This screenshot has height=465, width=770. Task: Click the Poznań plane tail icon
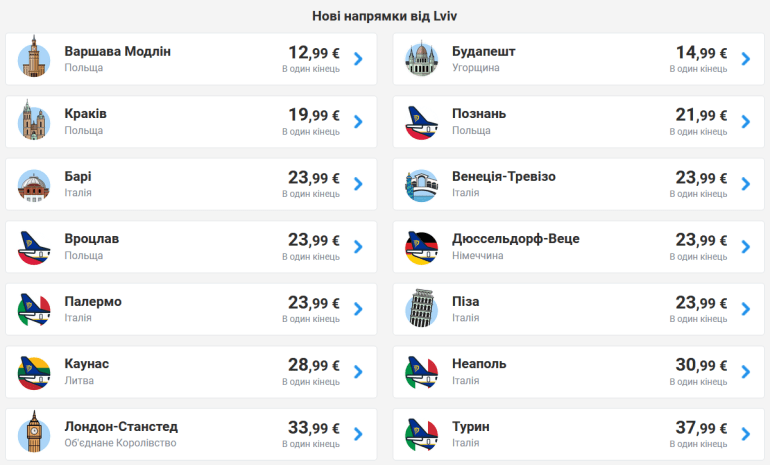422,121
